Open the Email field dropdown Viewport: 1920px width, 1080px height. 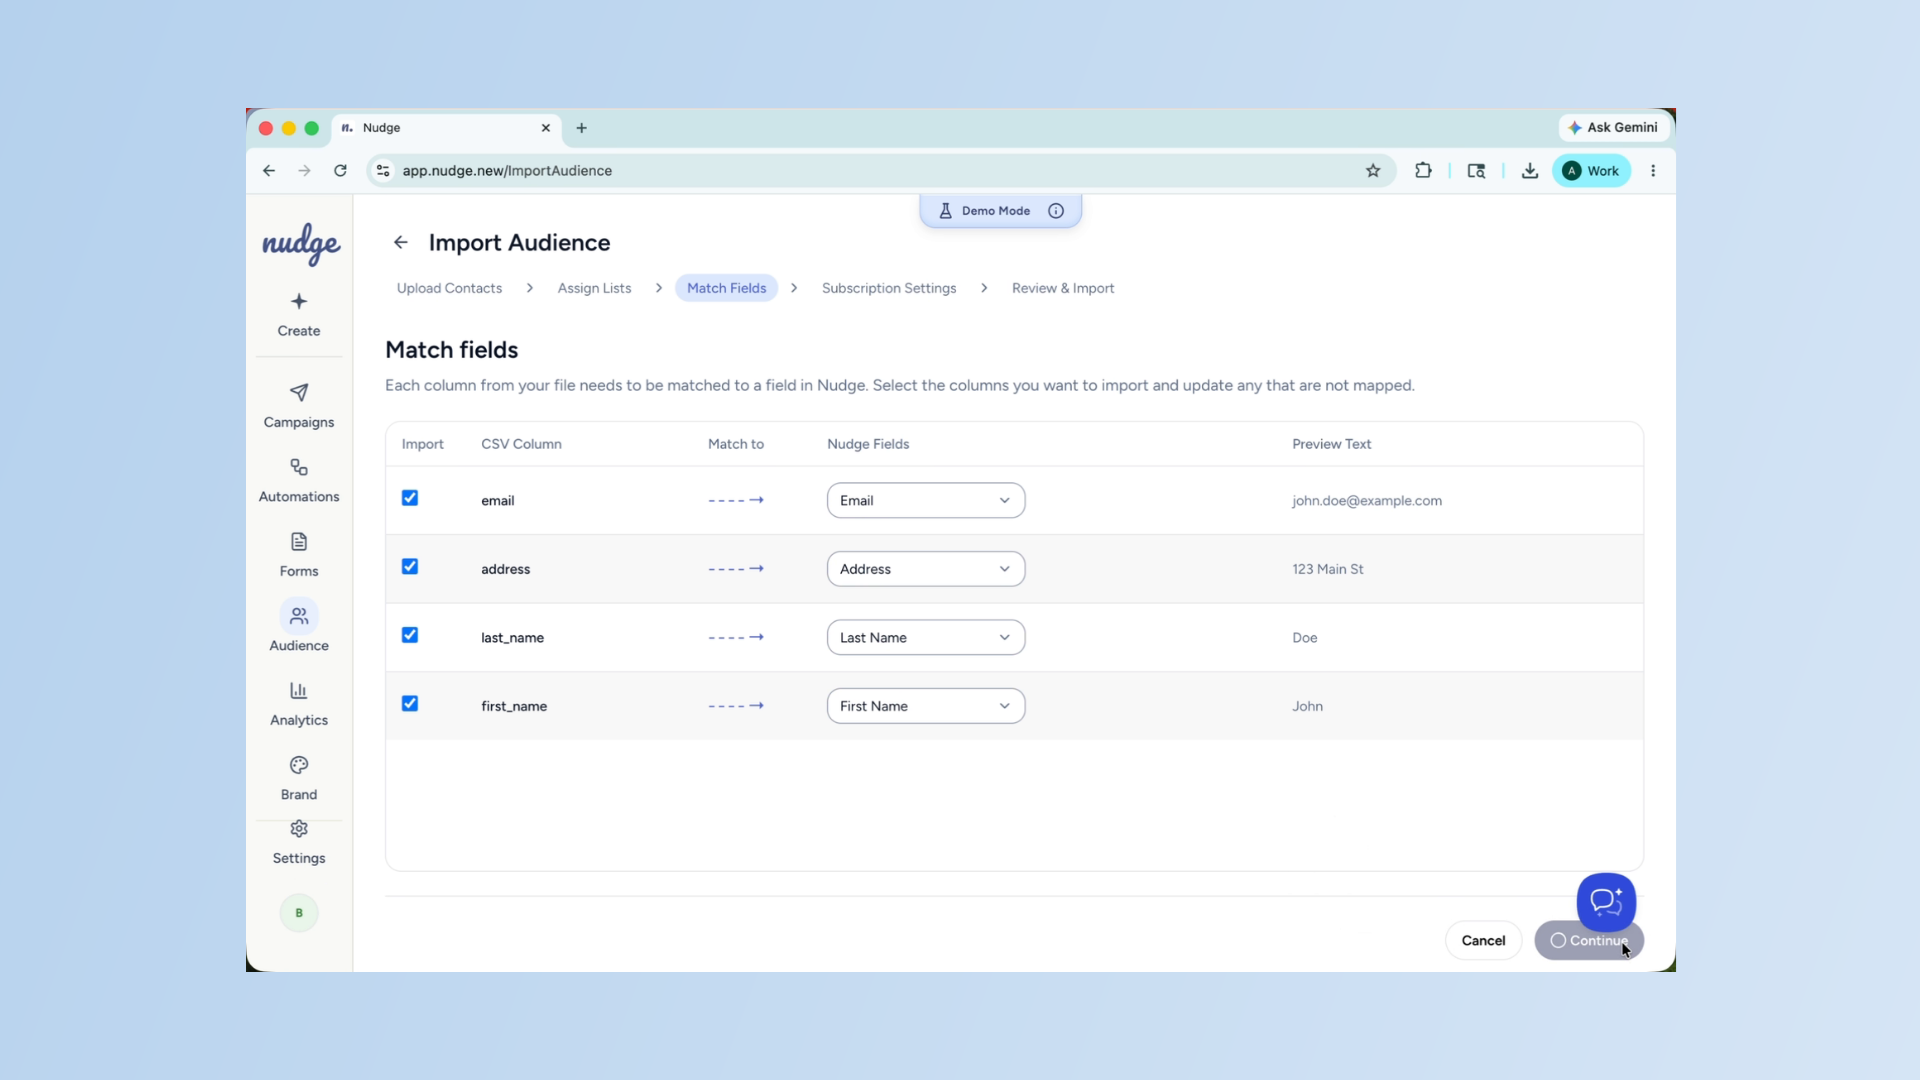(x=926, y=501)
